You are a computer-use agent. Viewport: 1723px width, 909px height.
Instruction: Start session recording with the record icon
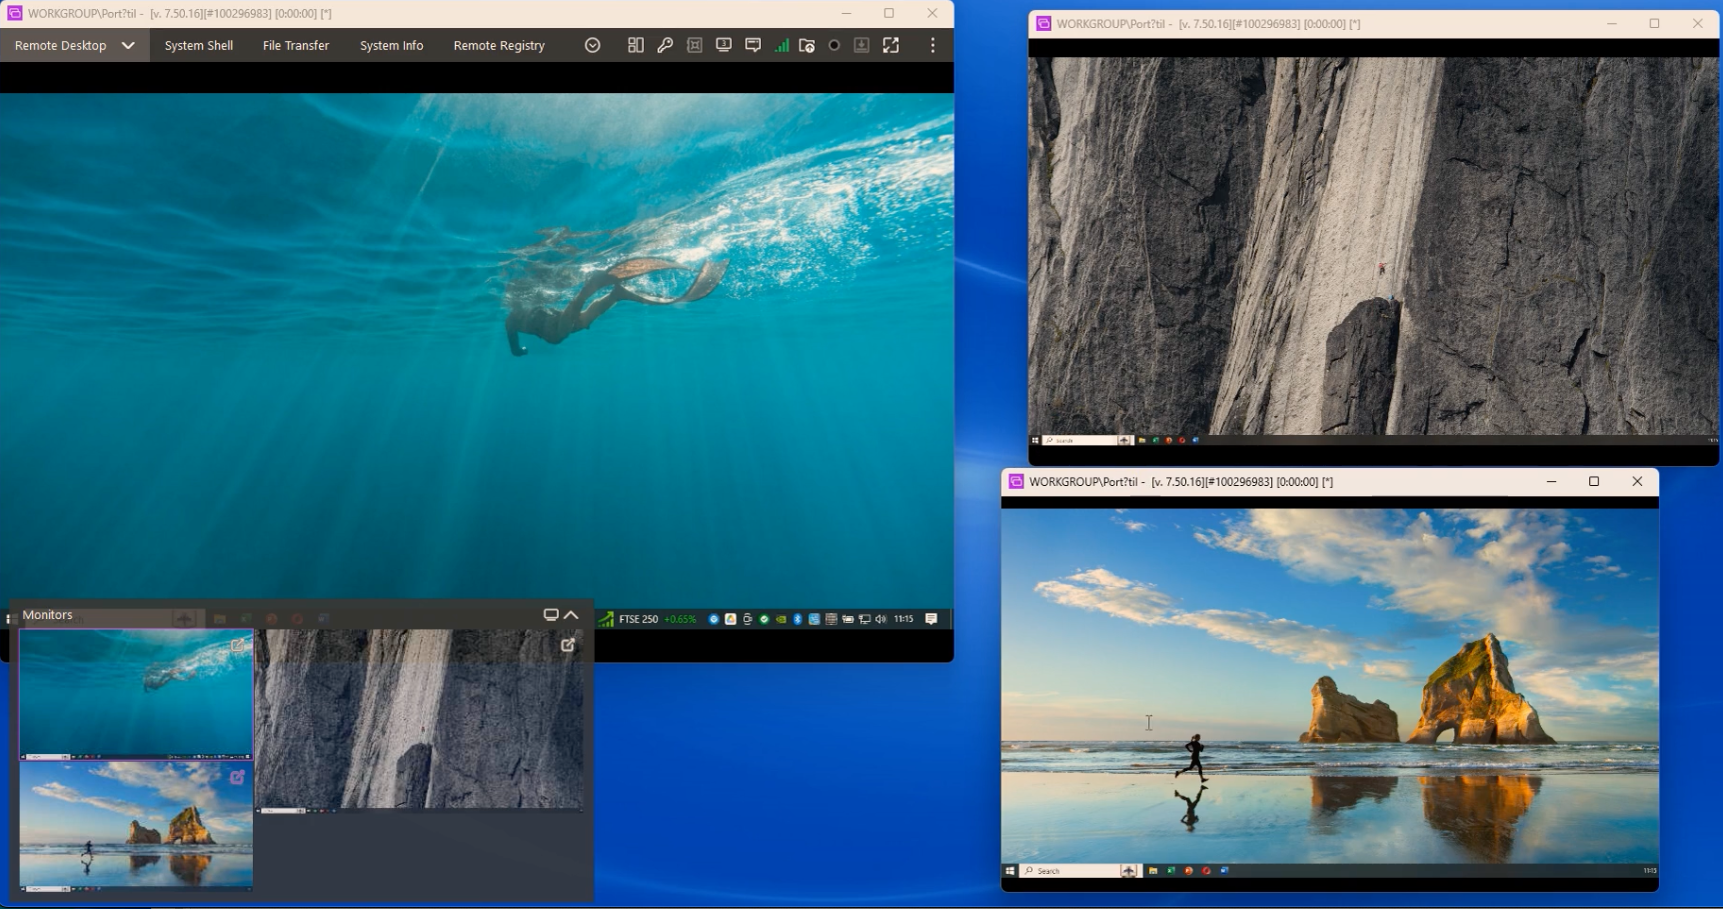pos(834,45)
